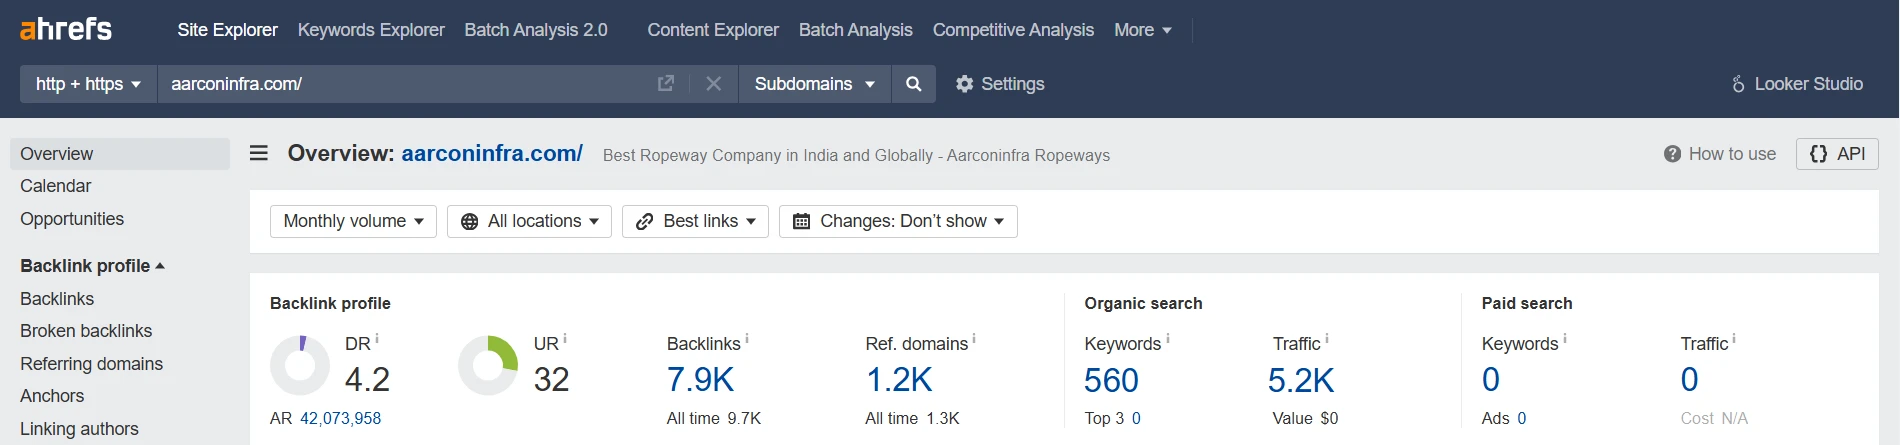Collapse the Backlink profile sidebar section
This screenshot has height=445, width=1900.
93,266
